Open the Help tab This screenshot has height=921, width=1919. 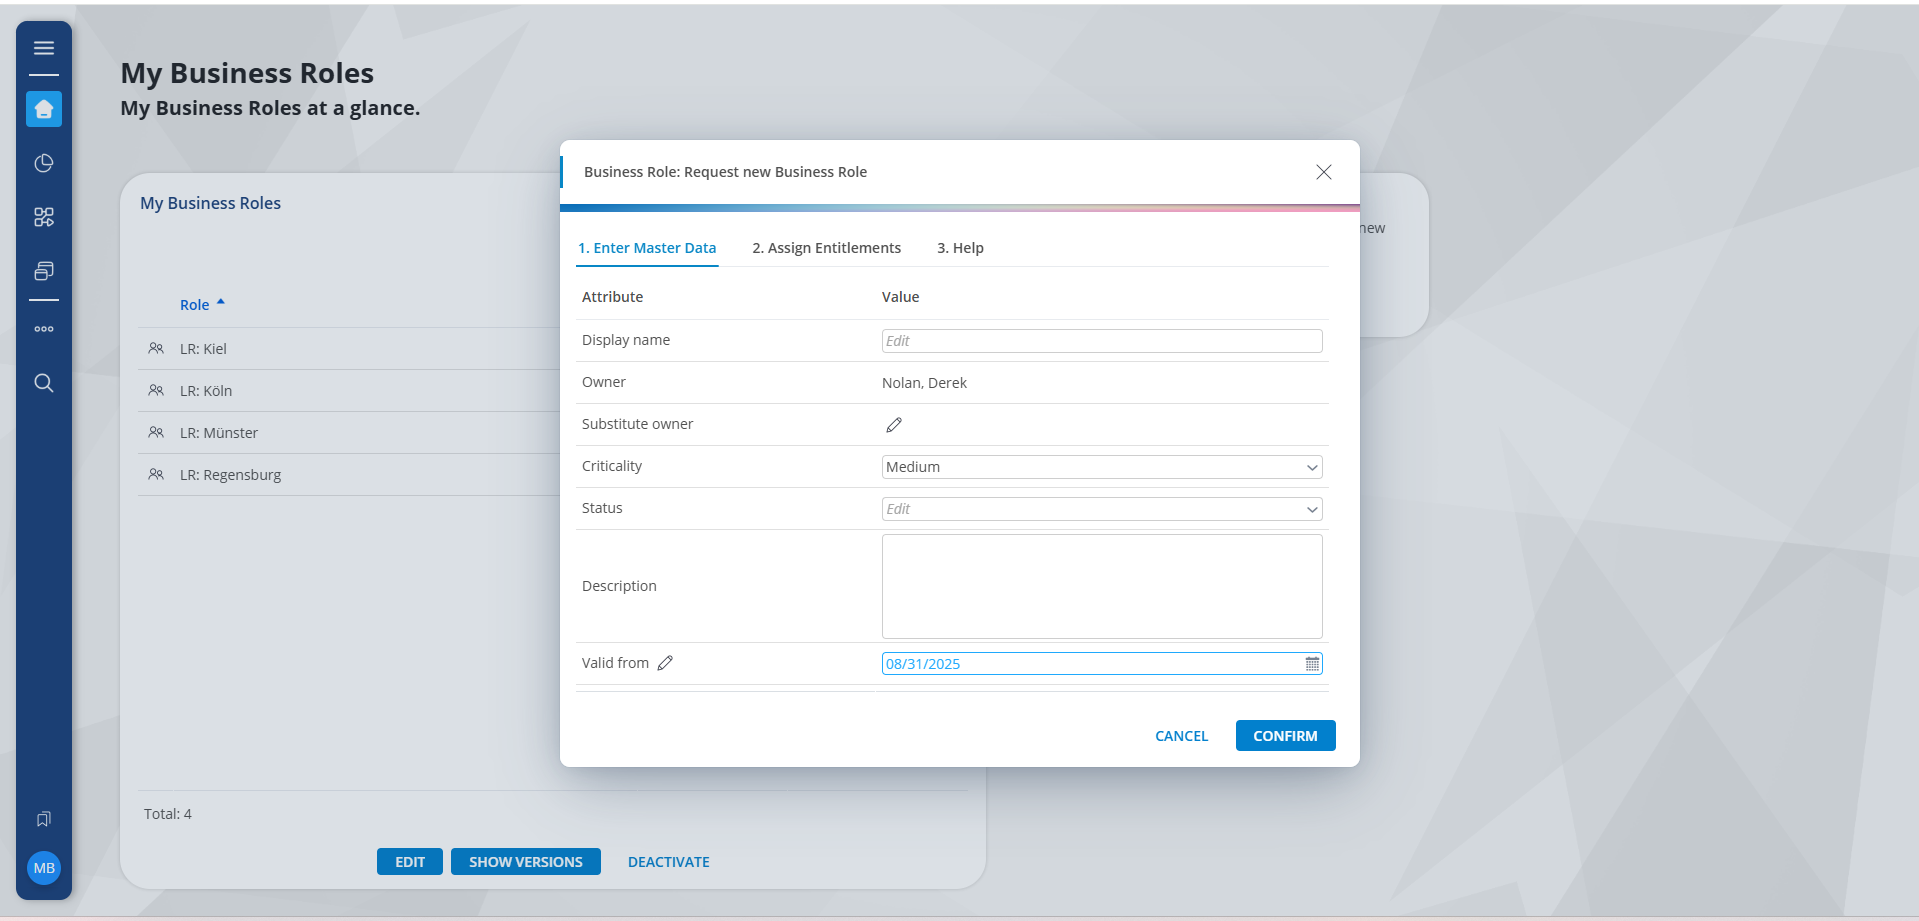pyautogui.click(x=960, y=248)
